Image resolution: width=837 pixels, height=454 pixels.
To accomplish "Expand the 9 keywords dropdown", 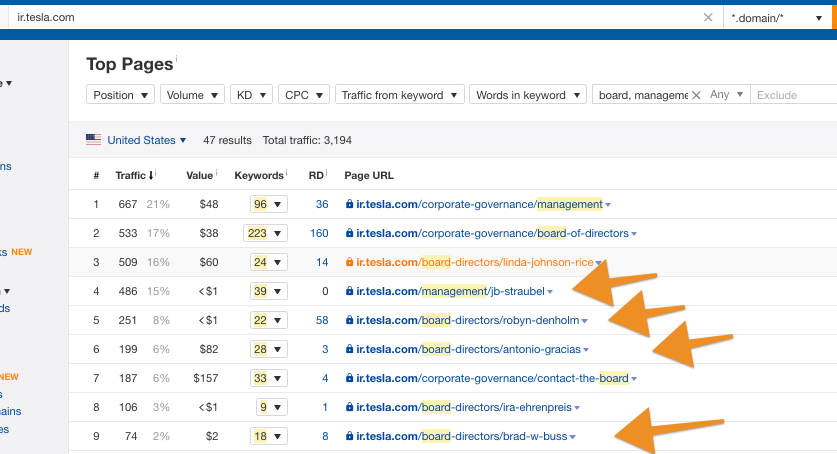I will (271, 407).
